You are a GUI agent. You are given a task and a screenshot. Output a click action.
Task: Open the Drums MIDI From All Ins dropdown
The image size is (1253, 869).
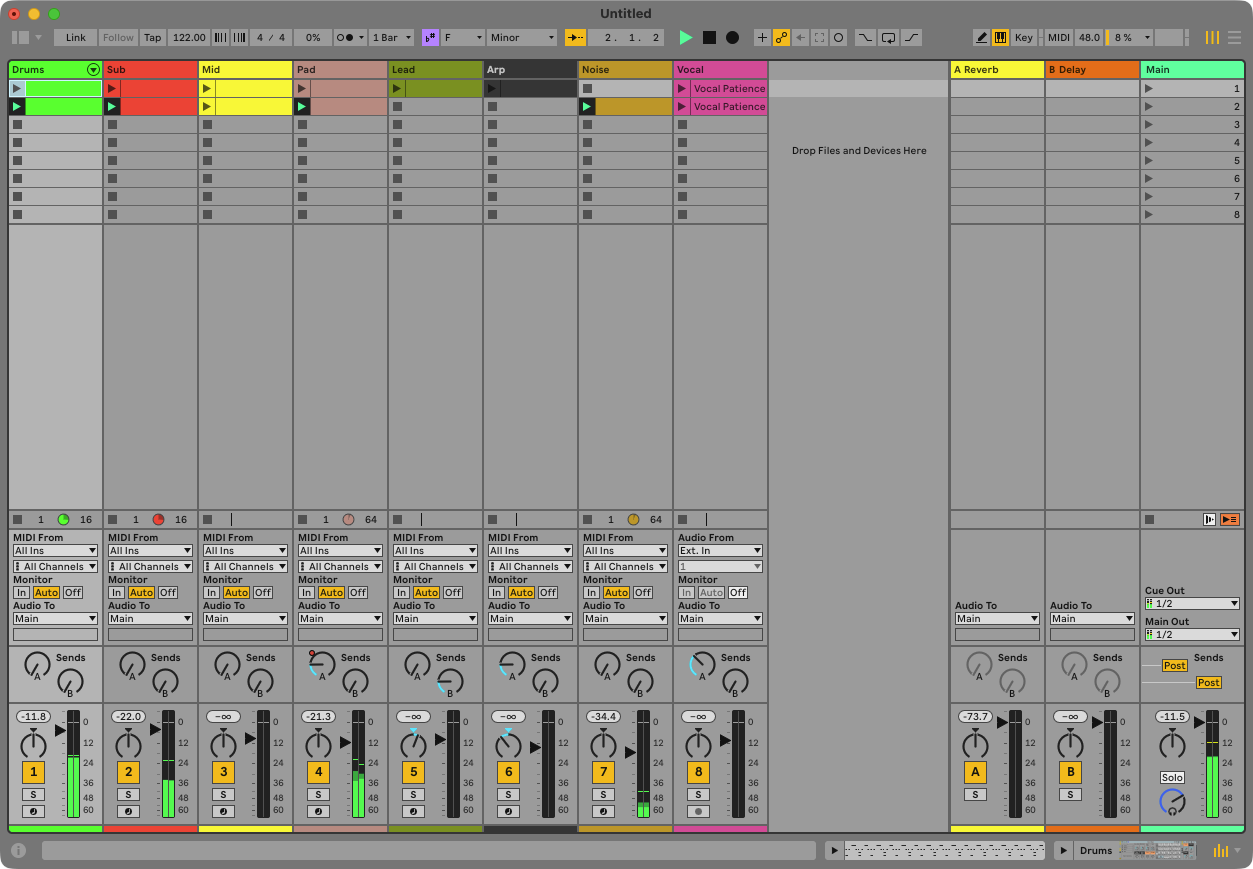[x=55, y=550]
